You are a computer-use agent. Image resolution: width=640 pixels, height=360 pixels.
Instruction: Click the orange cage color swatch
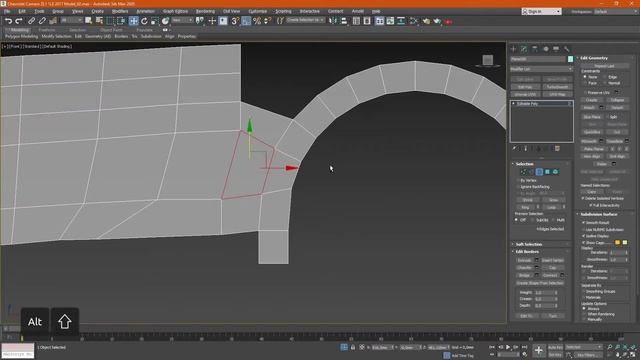[x=618, y=242]
